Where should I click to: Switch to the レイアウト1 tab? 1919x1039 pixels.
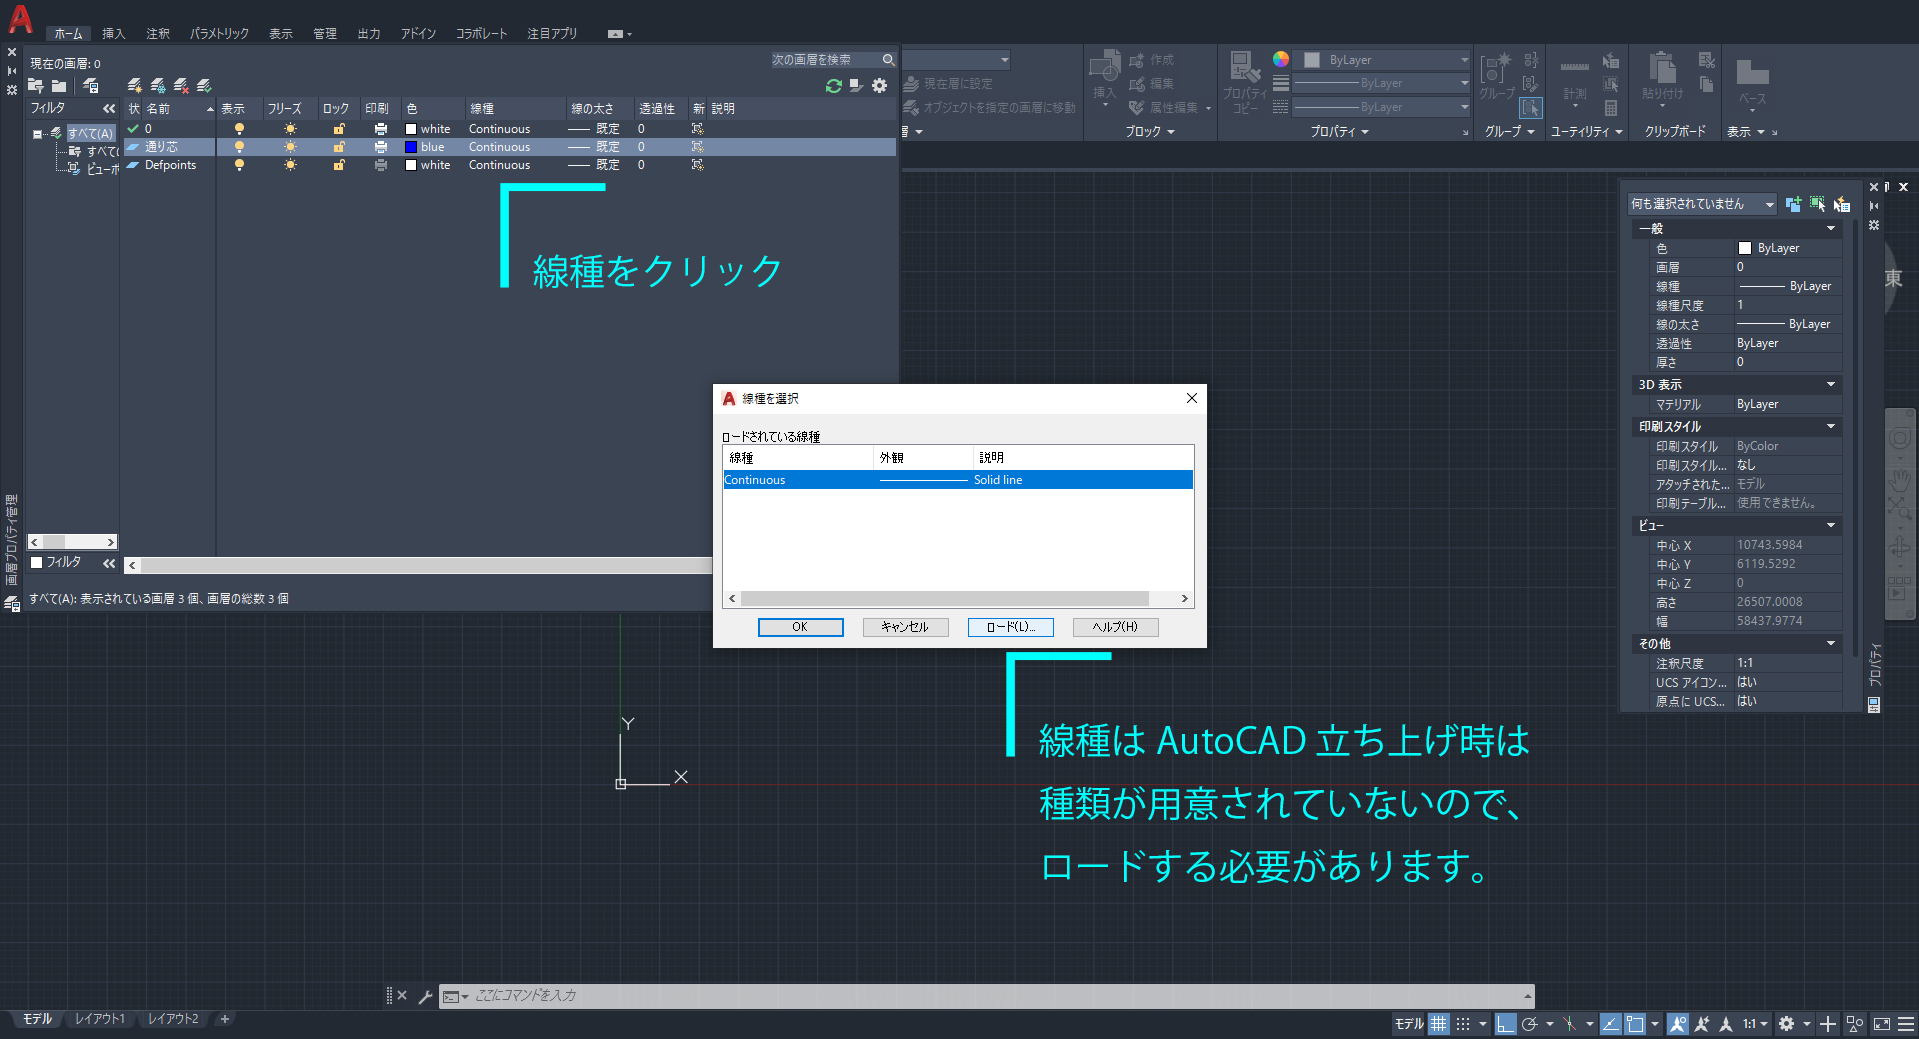[x=100, y=1019]
